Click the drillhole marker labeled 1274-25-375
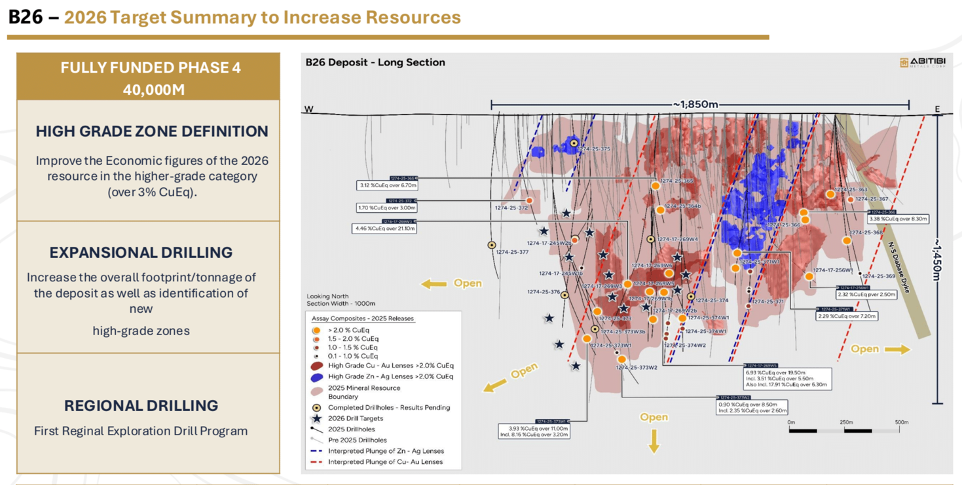 click(574, 144)
